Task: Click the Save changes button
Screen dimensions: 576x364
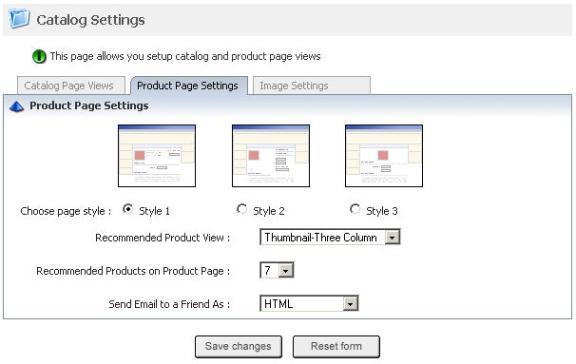Action: point(238,346)
